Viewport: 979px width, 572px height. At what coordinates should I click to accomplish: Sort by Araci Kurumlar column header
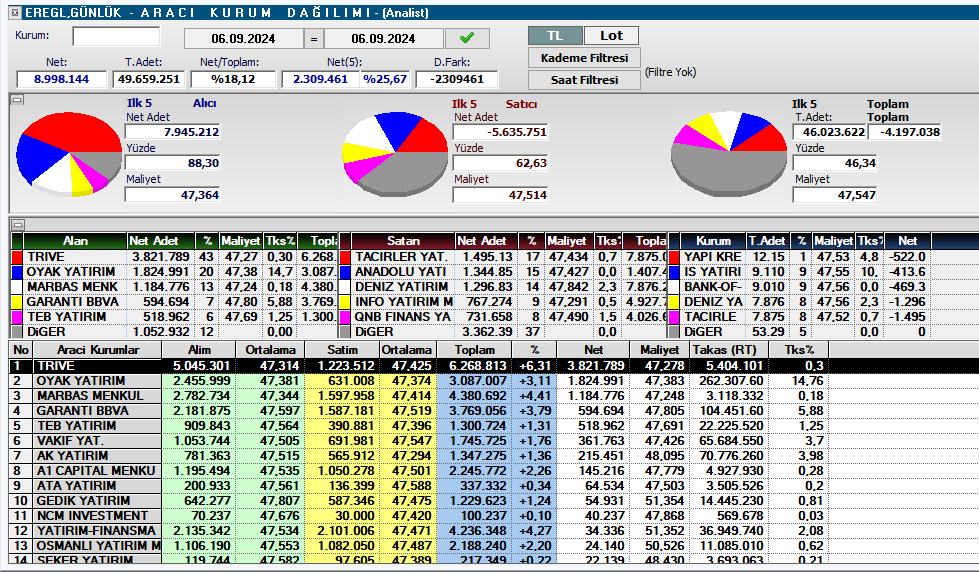(97, 350)
